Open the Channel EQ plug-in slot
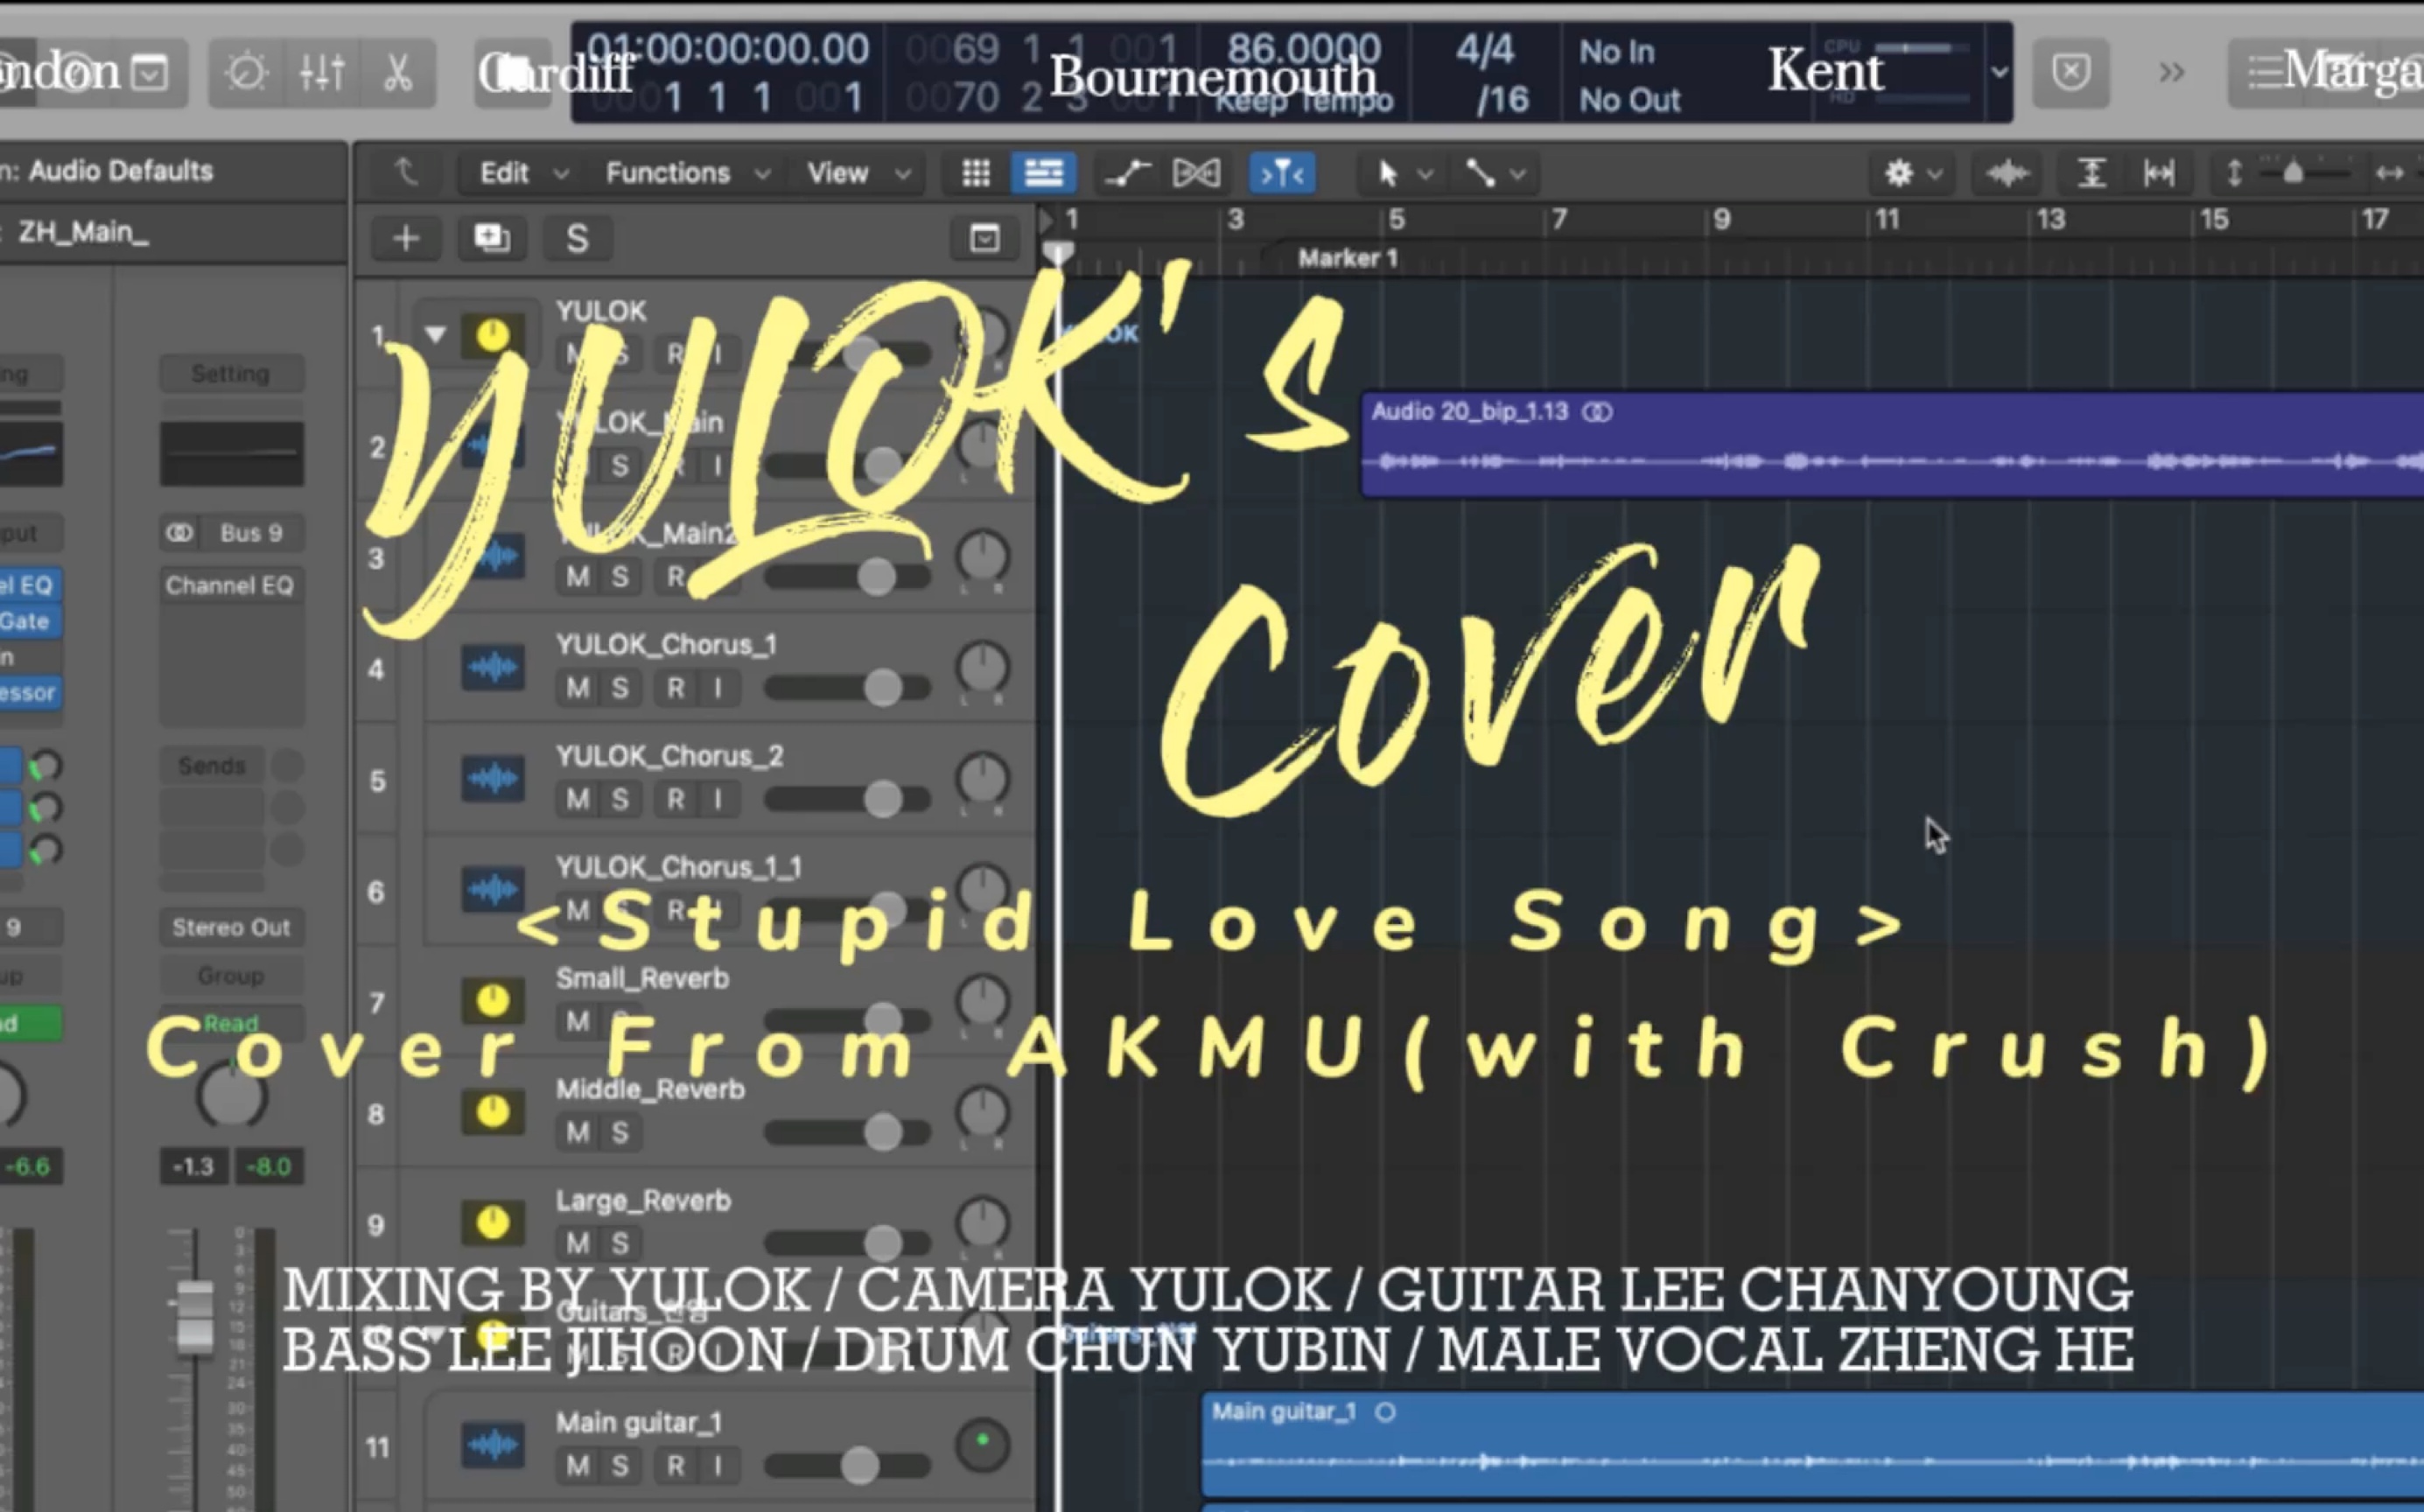This screenshot has height=1512, width=2424. pyautogui.click(x=231, y=585)
